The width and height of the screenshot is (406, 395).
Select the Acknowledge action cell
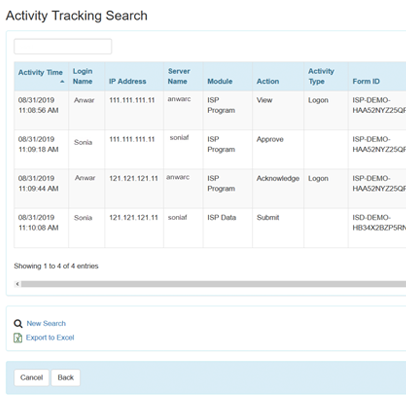pyautogui.click(x=278, y=179)
